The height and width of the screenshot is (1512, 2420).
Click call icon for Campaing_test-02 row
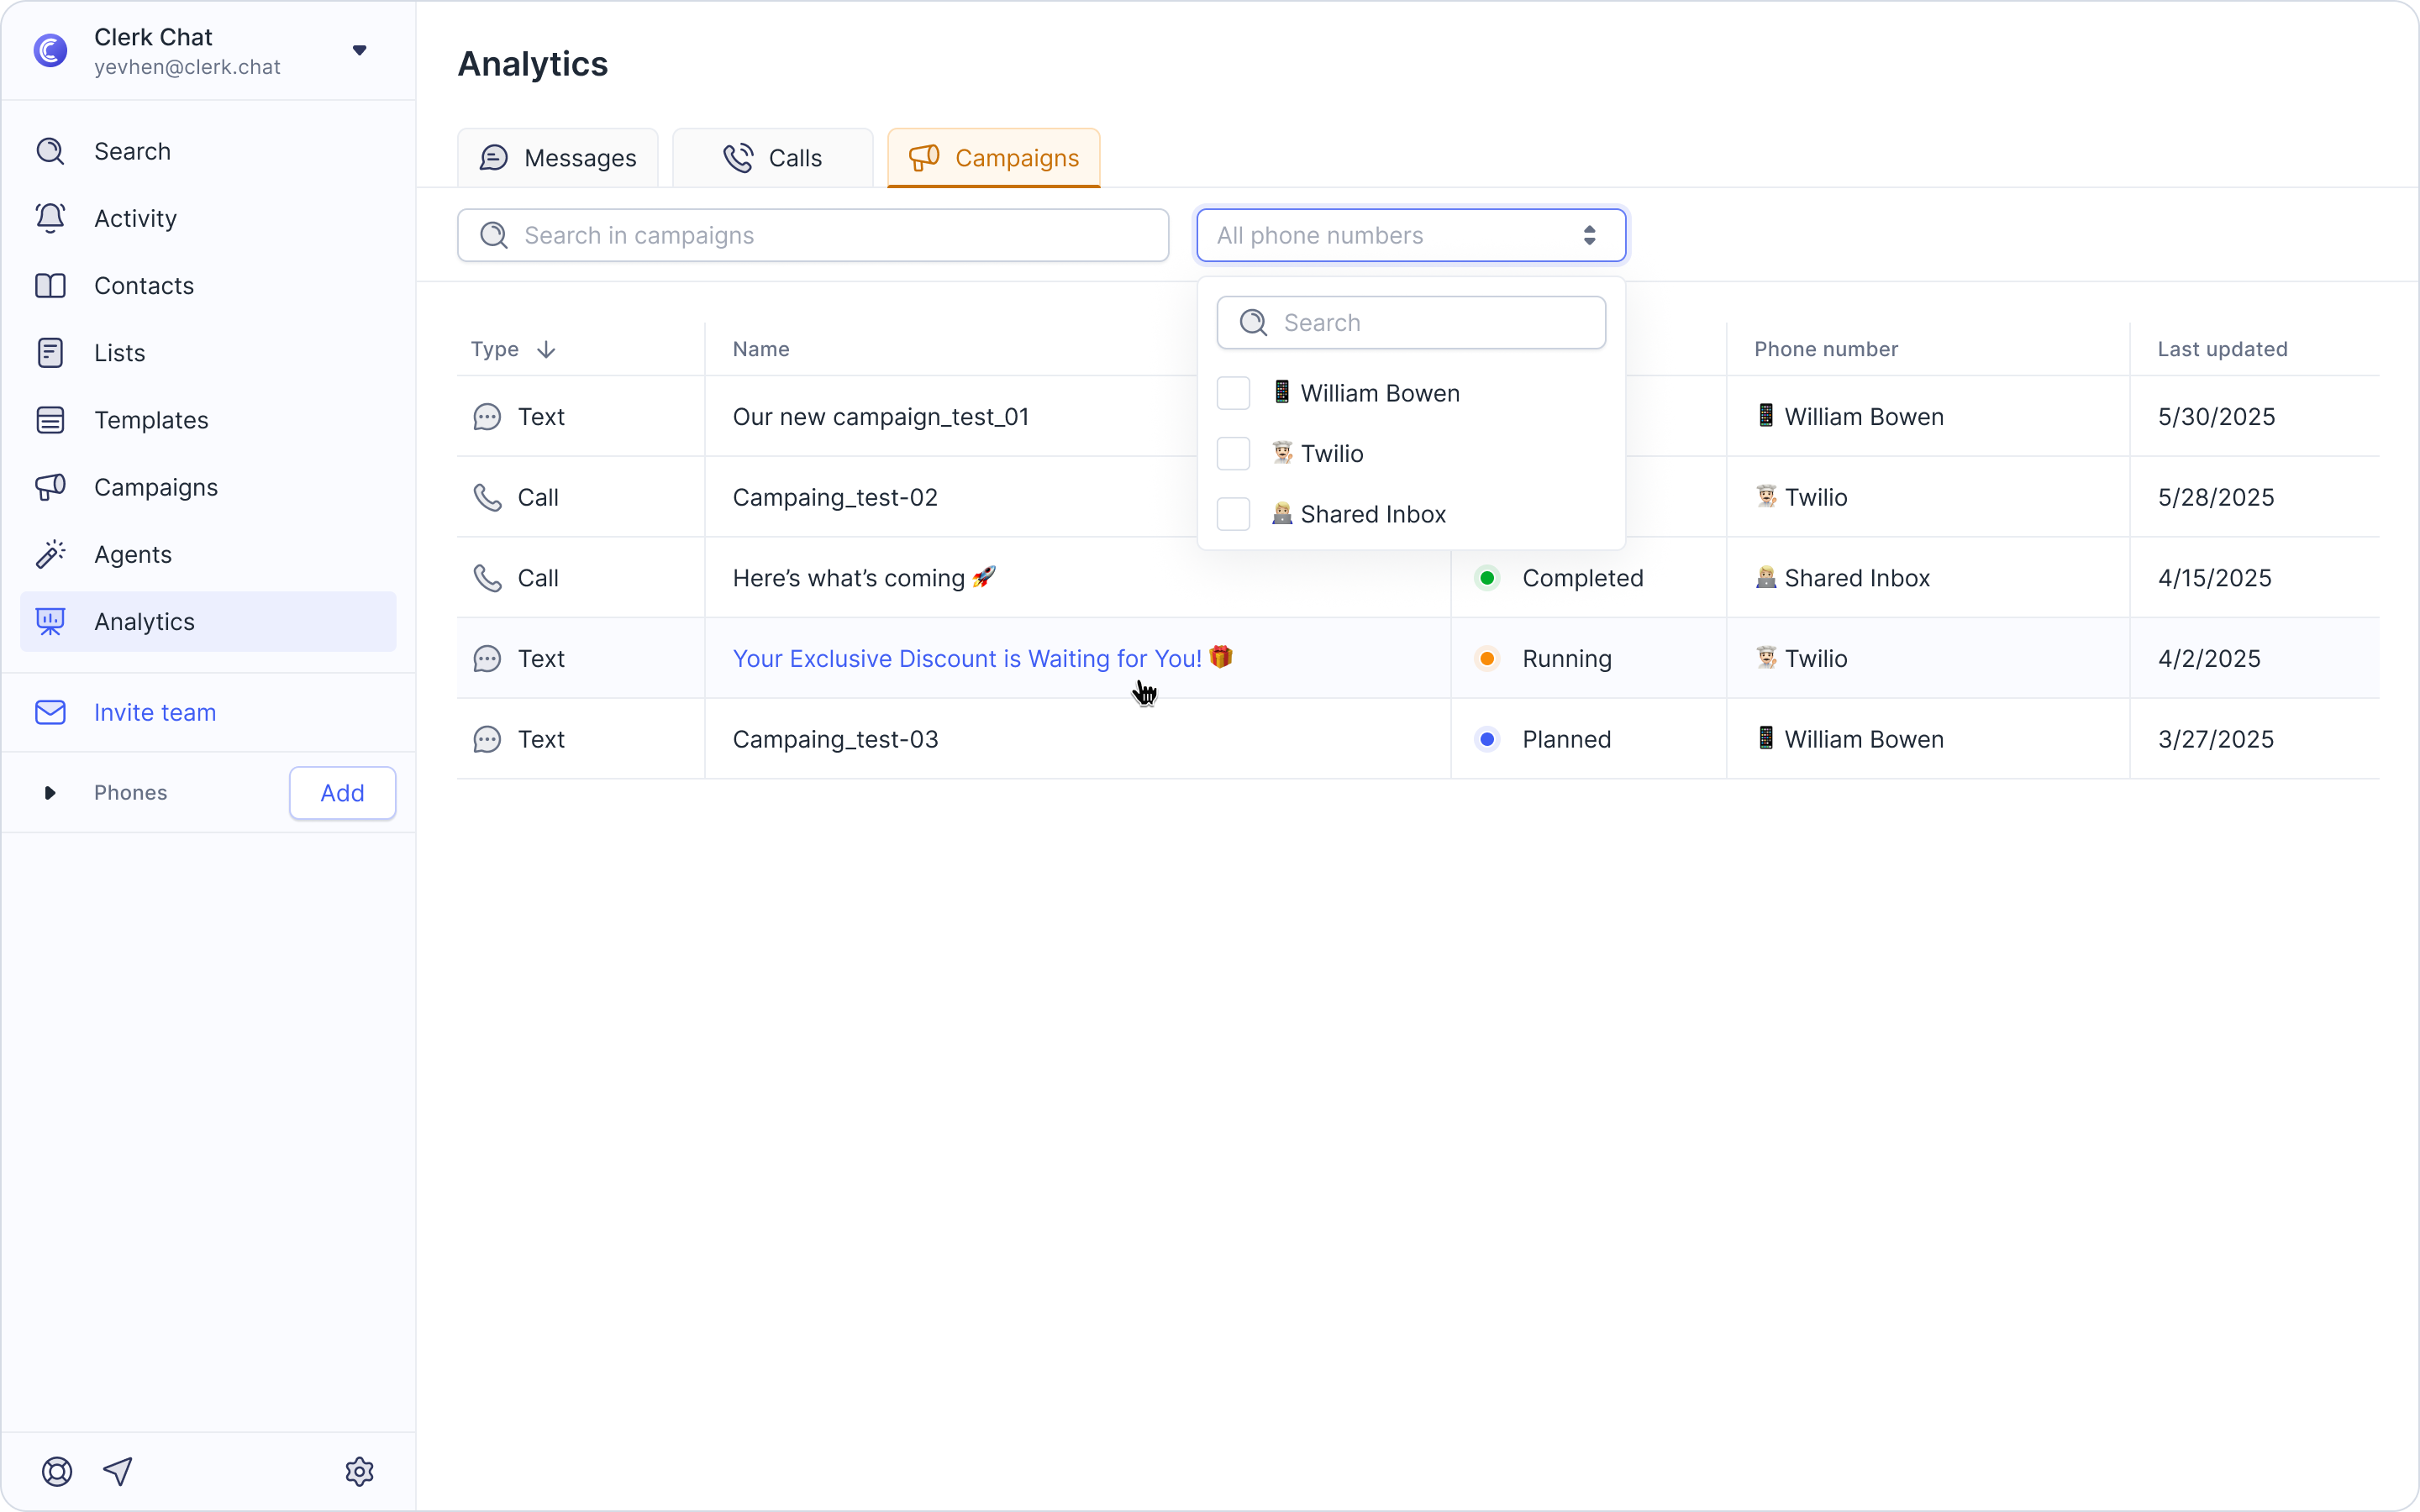pos(487,497)
